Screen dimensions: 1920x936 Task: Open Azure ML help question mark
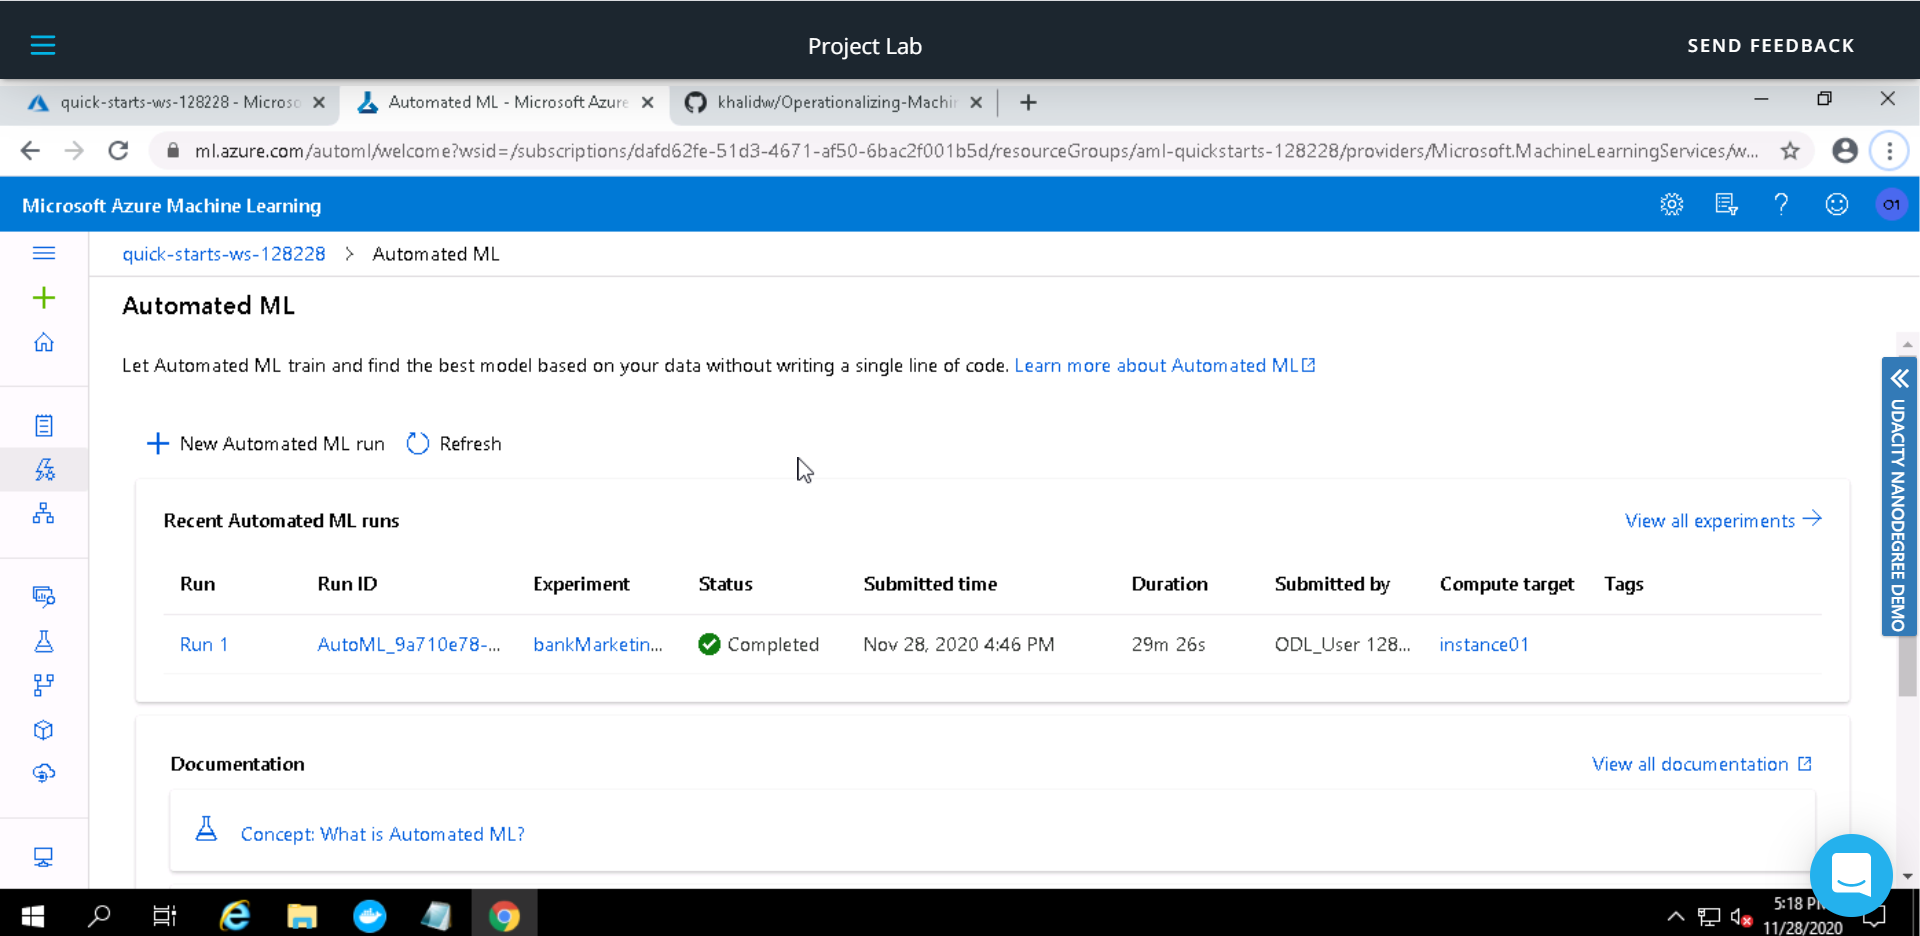click(x=1781, y=204)
